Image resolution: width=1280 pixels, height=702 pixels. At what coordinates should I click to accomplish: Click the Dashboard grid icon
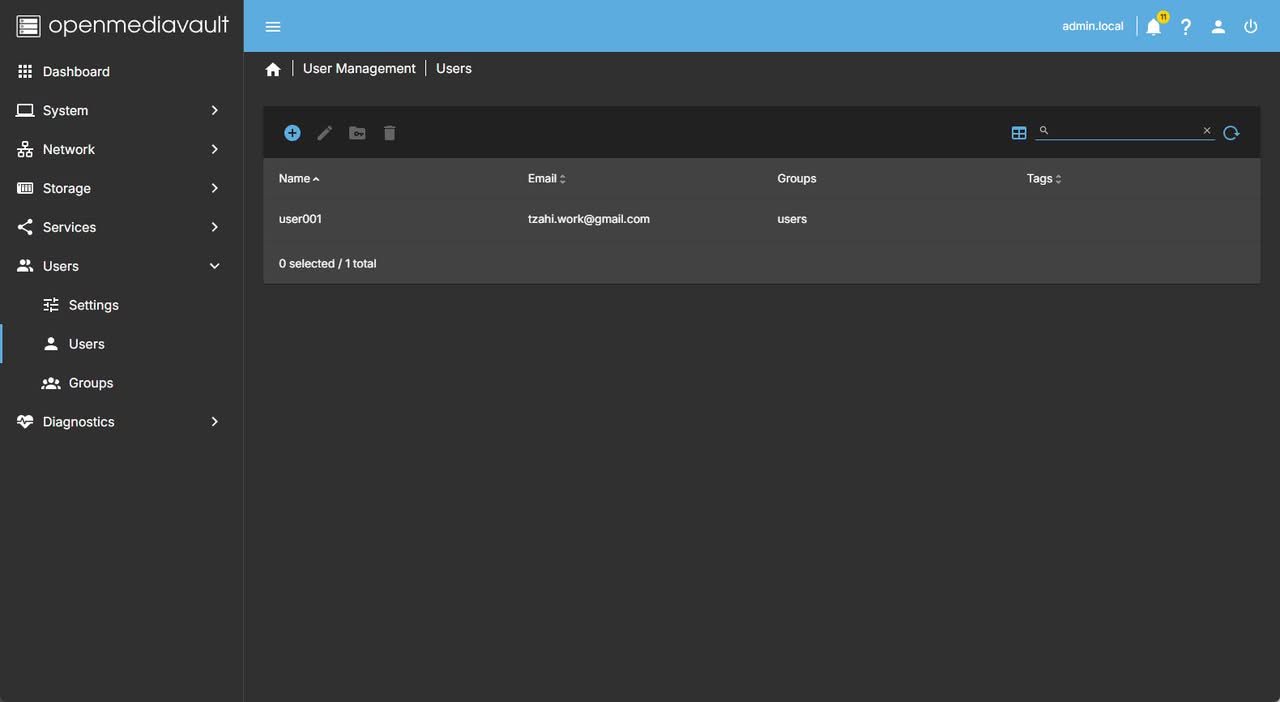click(x=25, y=72)
